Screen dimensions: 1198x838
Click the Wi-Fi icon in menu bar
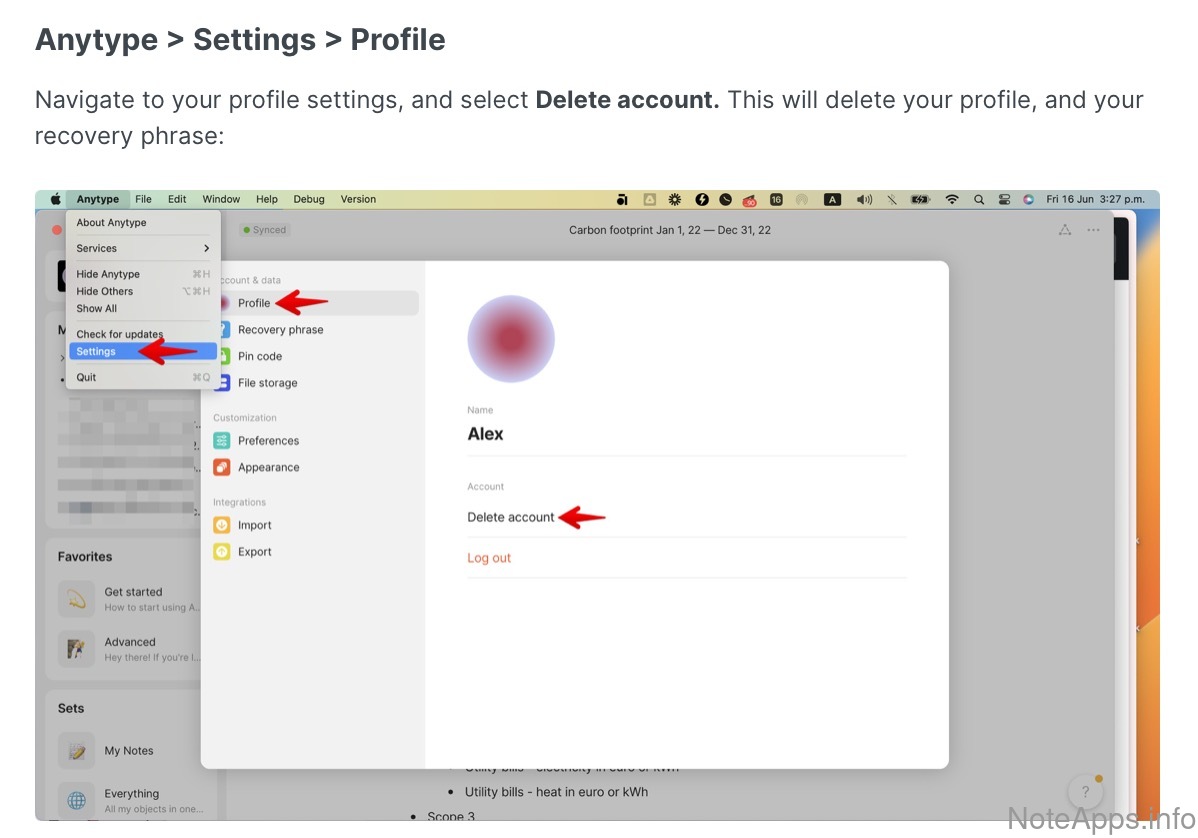tap(952, 200)
